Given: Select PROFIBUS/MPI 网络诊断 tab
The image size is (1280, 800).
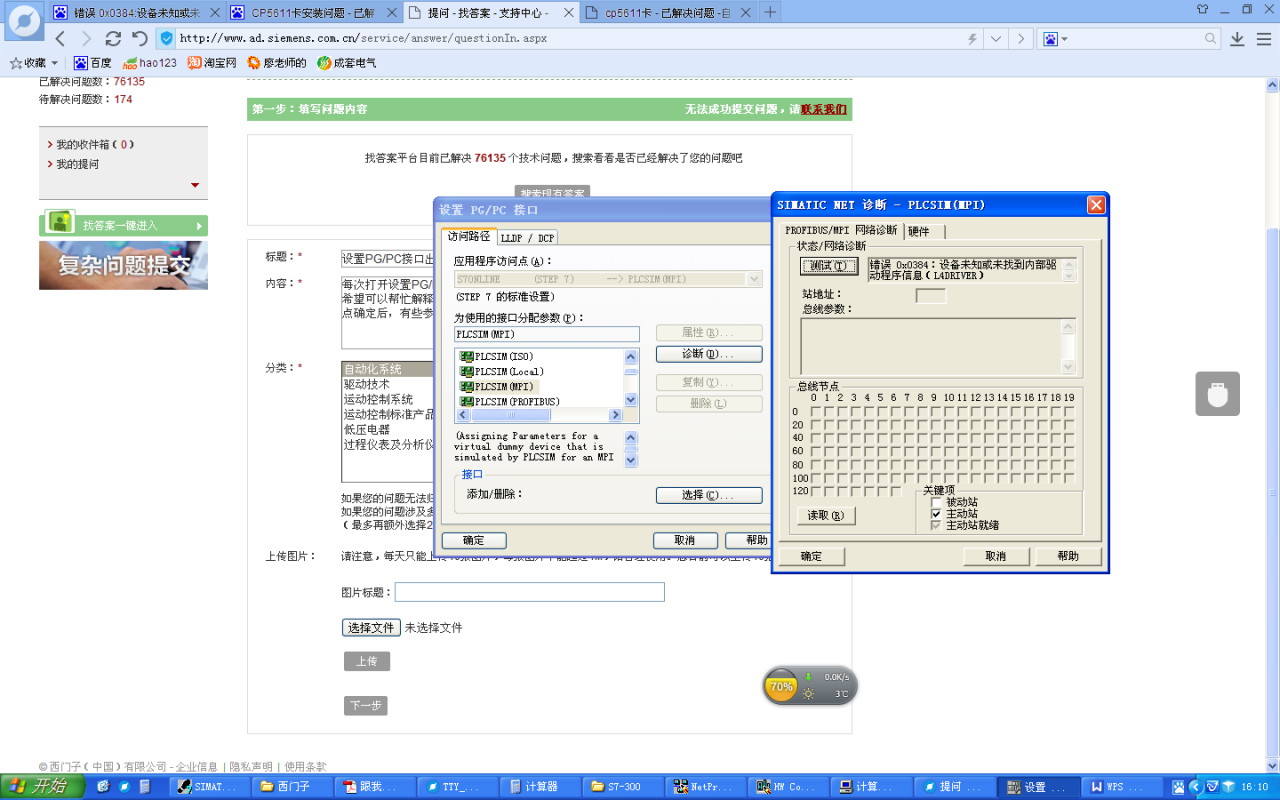Looking at the screenshot, I should coord(841,230).
